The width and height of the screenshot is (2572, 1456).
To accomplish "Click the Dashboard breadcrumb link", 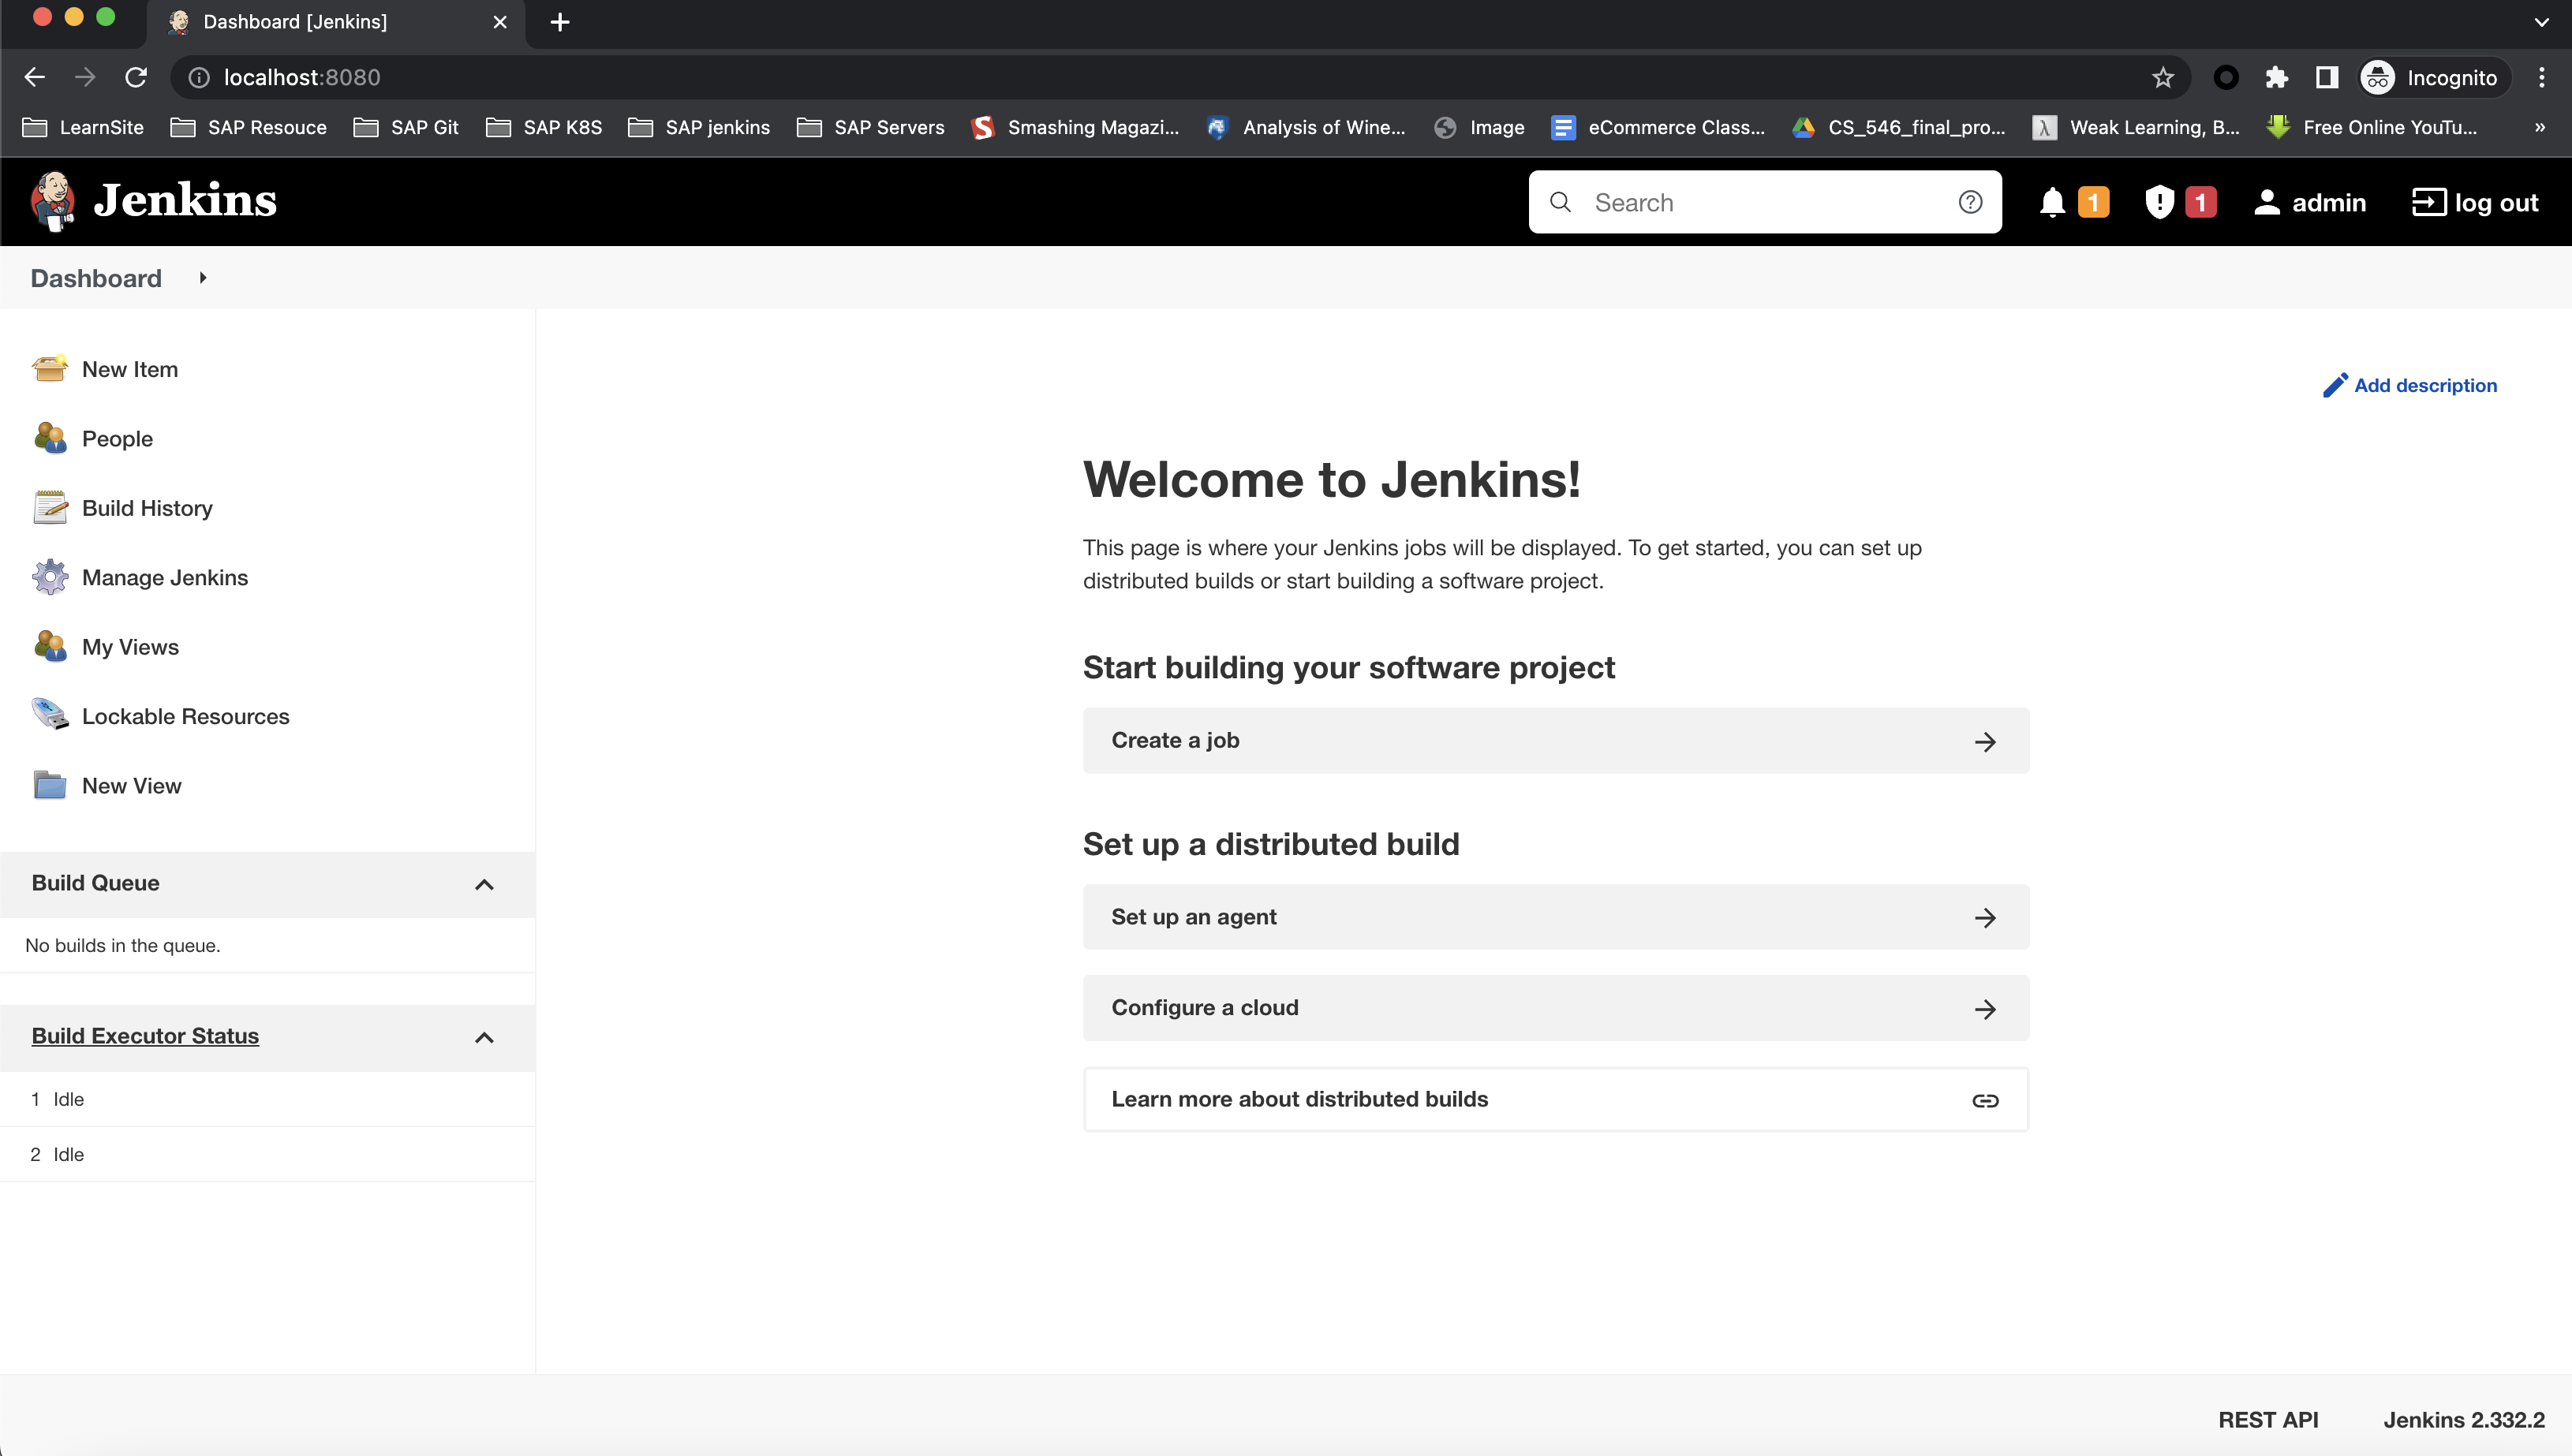I will click(x=96, y=278).
